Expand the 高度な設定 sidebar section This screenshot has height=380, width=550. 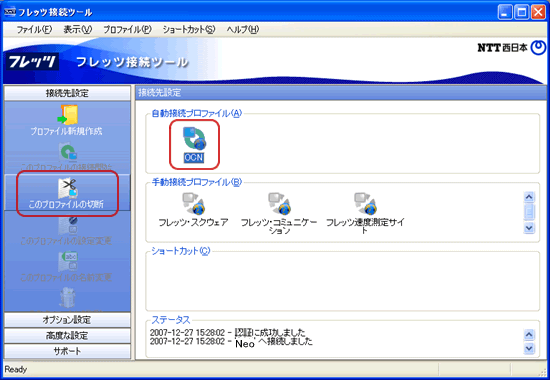click(x=67, y=336)
